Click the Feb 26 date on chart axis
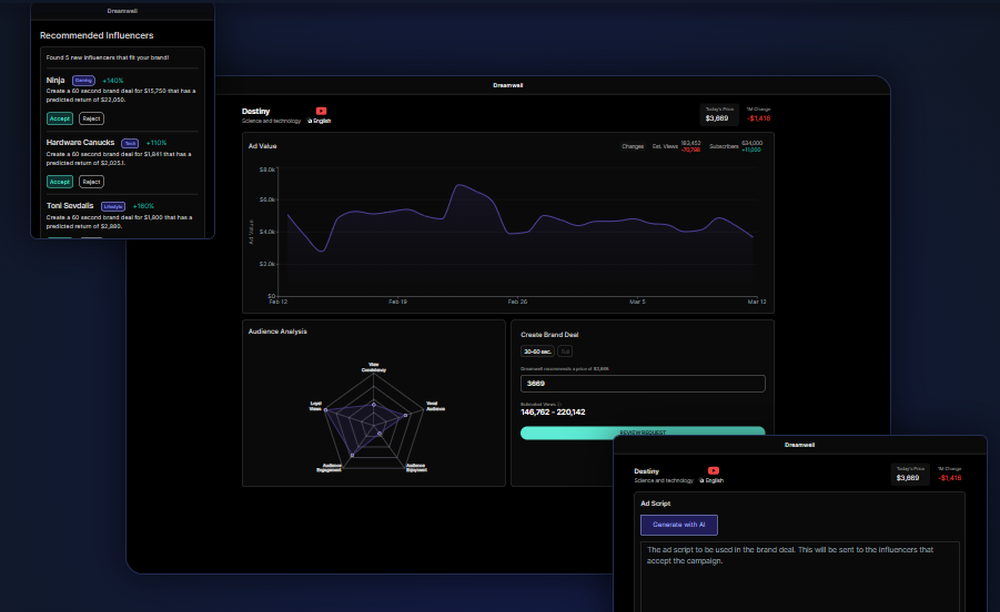 (517, 302)
